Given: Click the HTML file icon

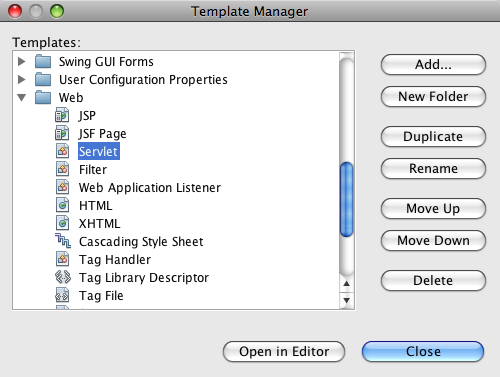Looking at the screenshot, I should pos(62,205).
